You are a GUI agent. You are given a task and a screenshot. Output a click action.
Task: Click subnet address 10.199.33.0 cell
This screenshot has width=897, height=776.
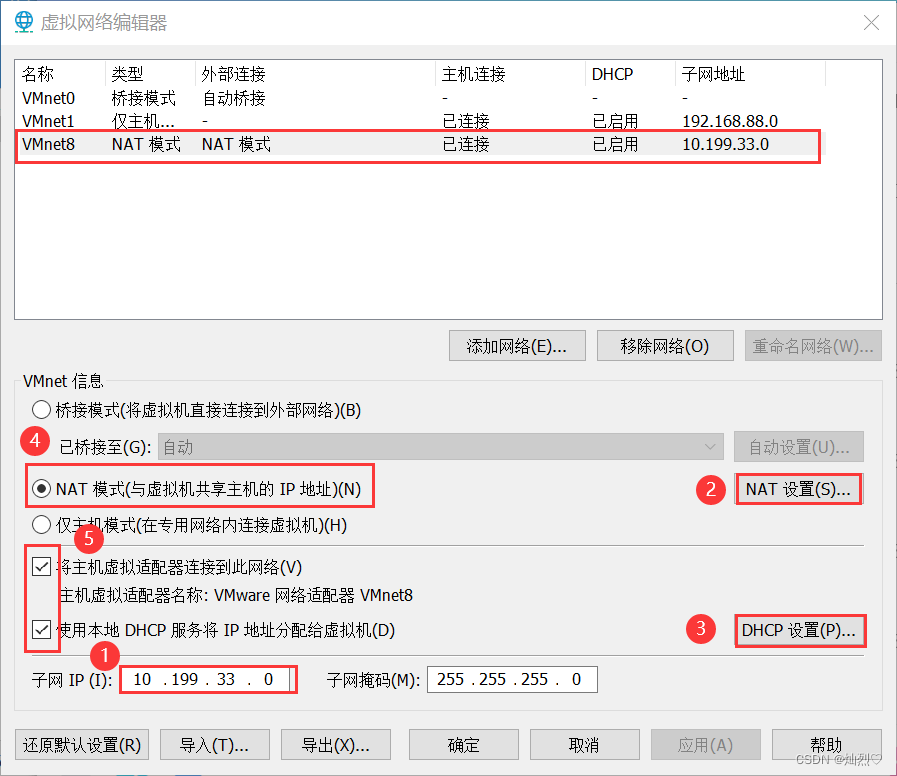(725, 144)
